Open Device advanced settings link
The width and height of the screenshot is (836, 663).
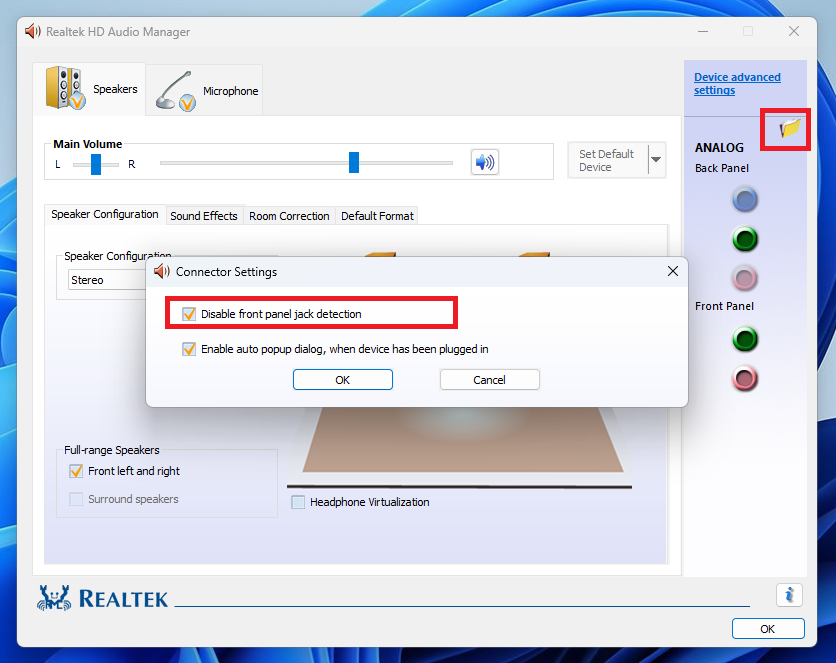(x=737, y=84)
